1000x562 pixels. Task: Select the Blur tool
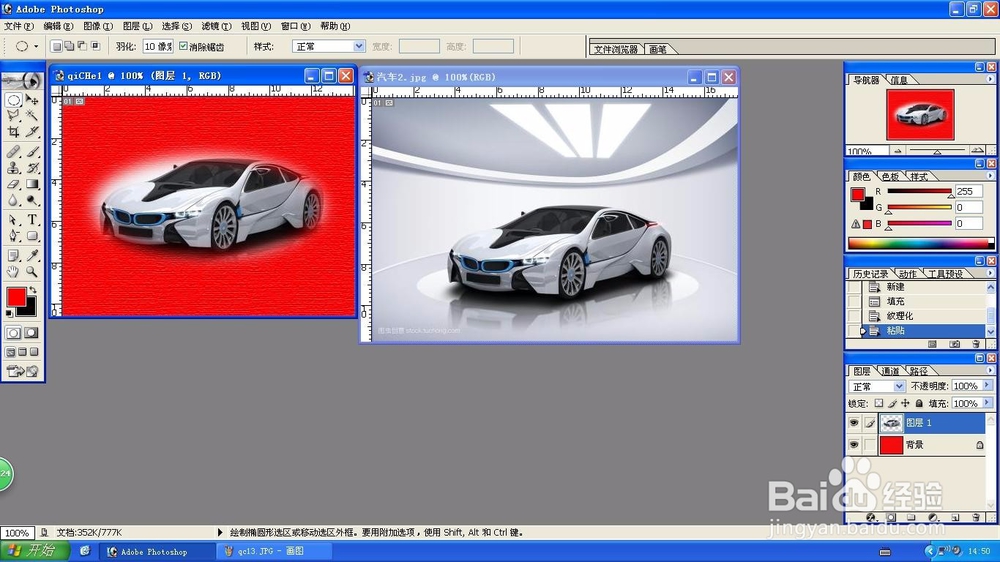(x=13, y=200)
